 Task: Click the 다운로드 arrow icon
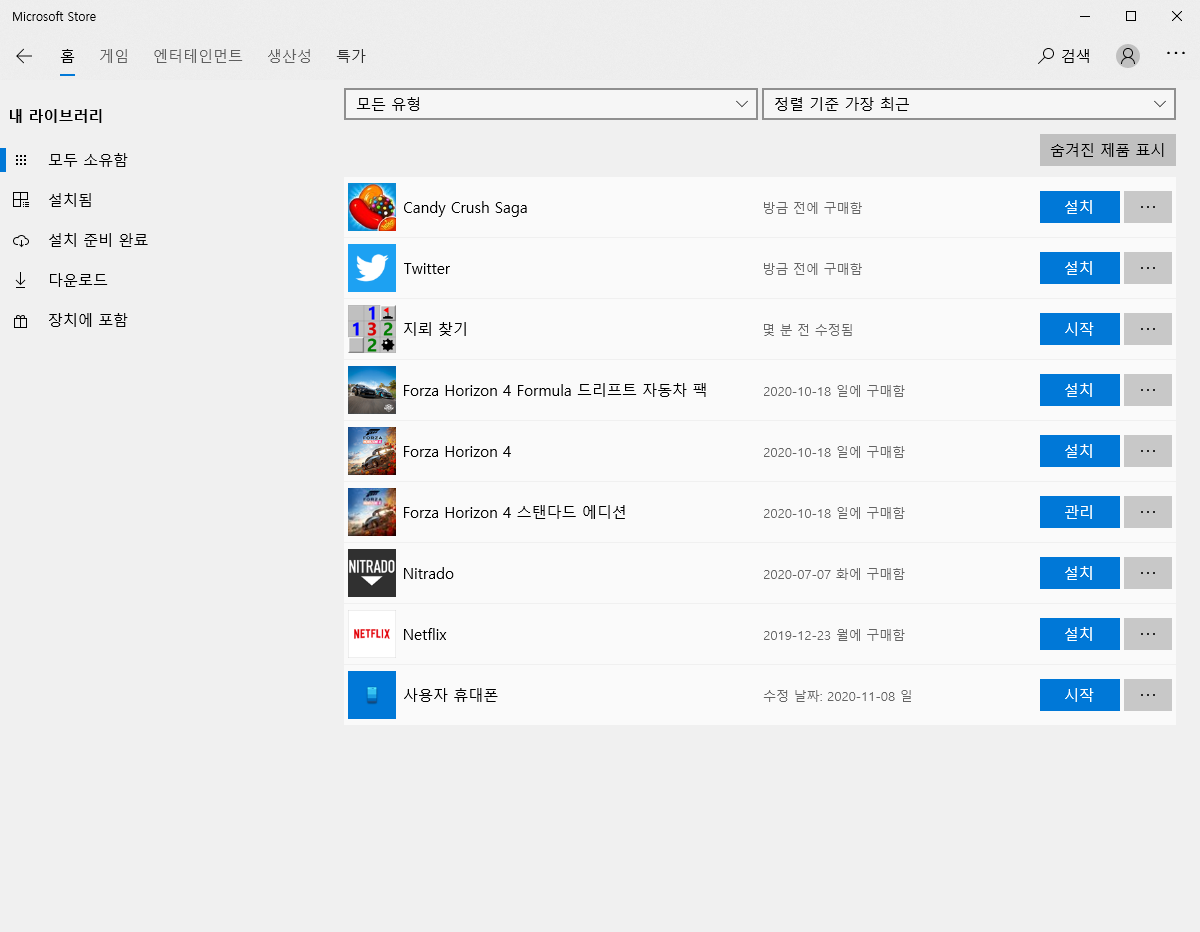[x=21, y=280]
